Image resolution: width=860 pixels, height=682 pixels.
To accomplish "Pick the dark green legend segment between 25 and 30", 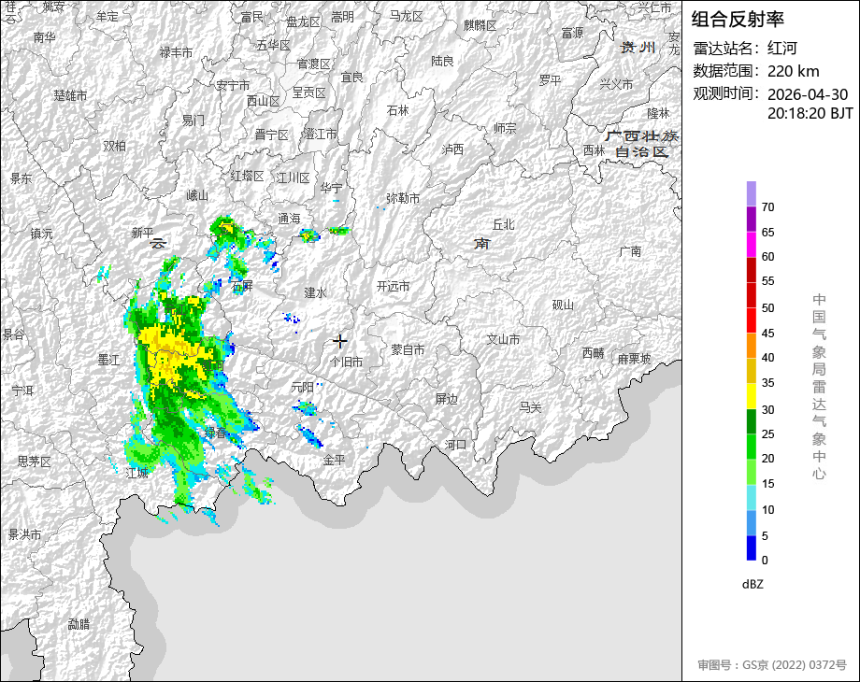I will click(x=751, y=421).
